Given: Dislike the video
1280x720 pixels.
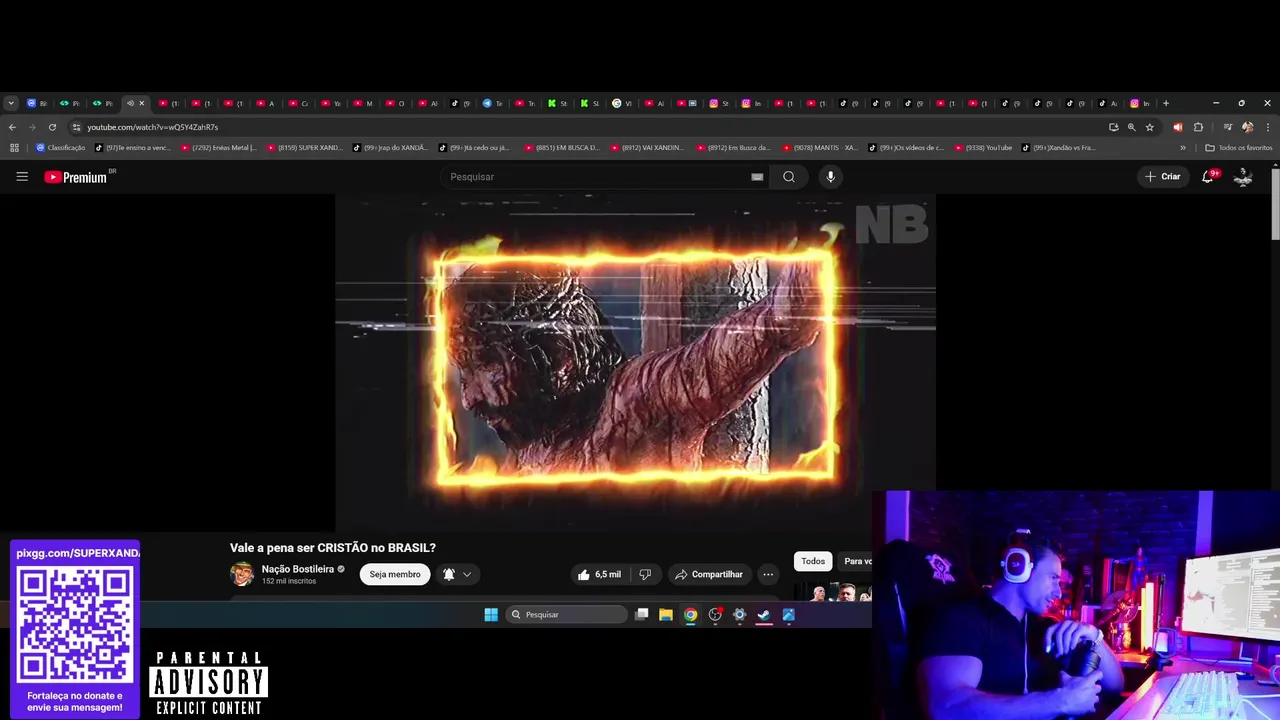Looking at the screenshot, I should click(x=645, y=574).
